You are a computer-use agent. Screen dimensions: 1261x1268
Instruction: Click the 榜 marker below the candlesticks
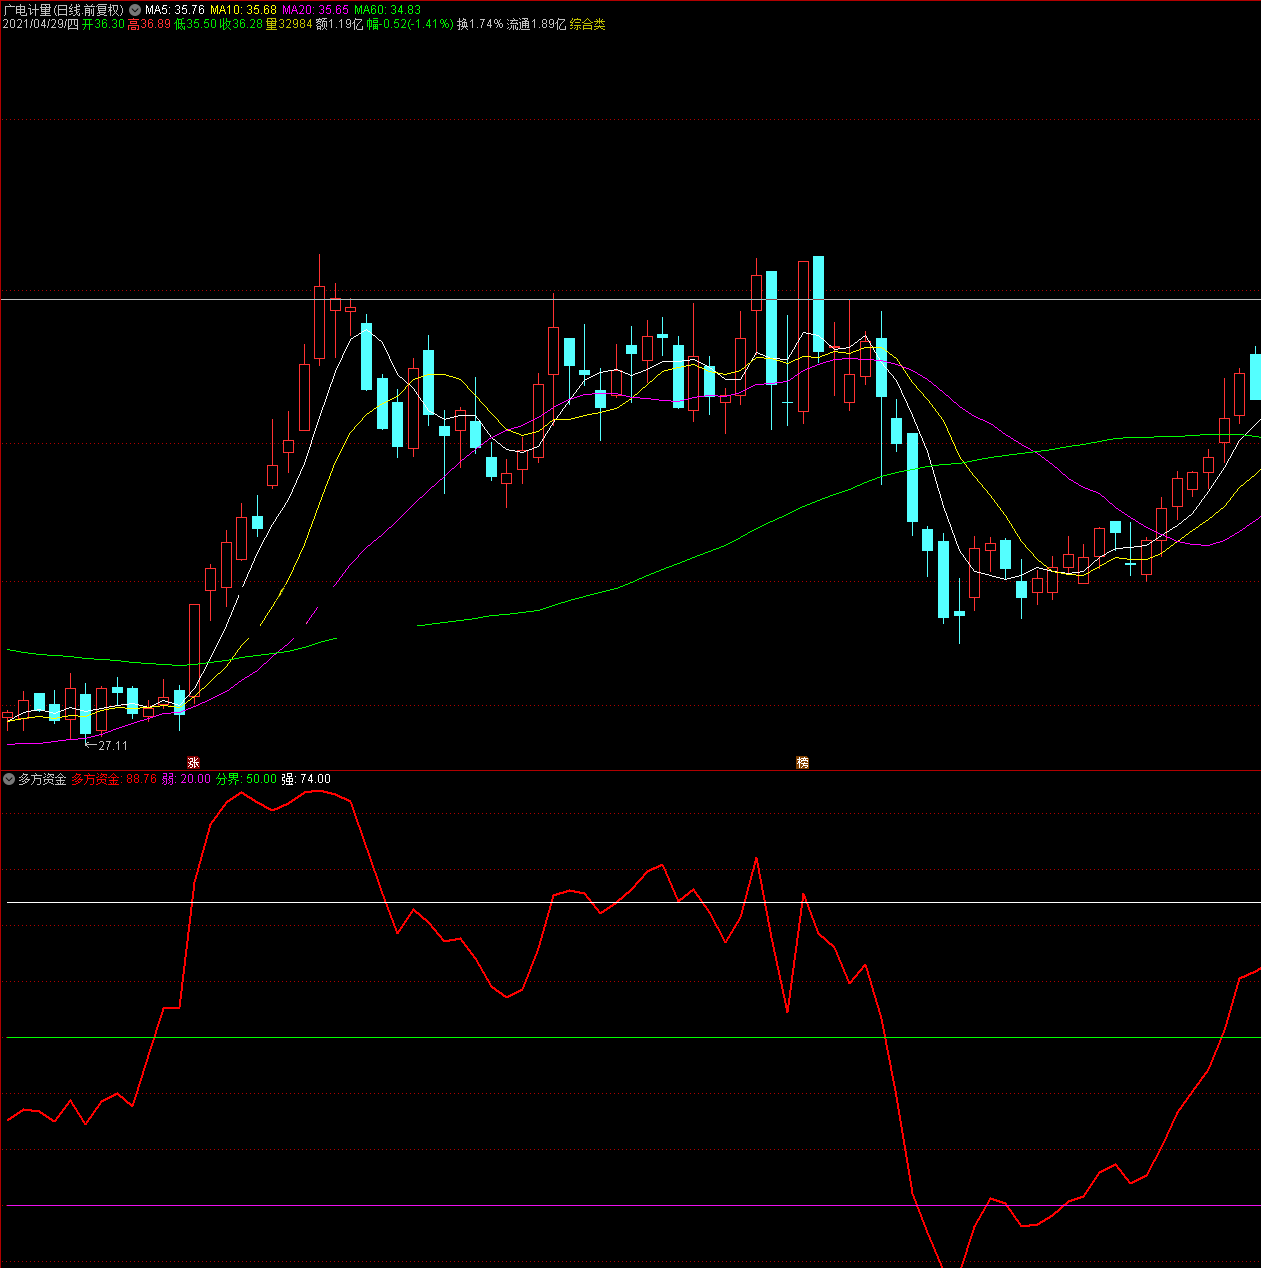coord(802,762)
